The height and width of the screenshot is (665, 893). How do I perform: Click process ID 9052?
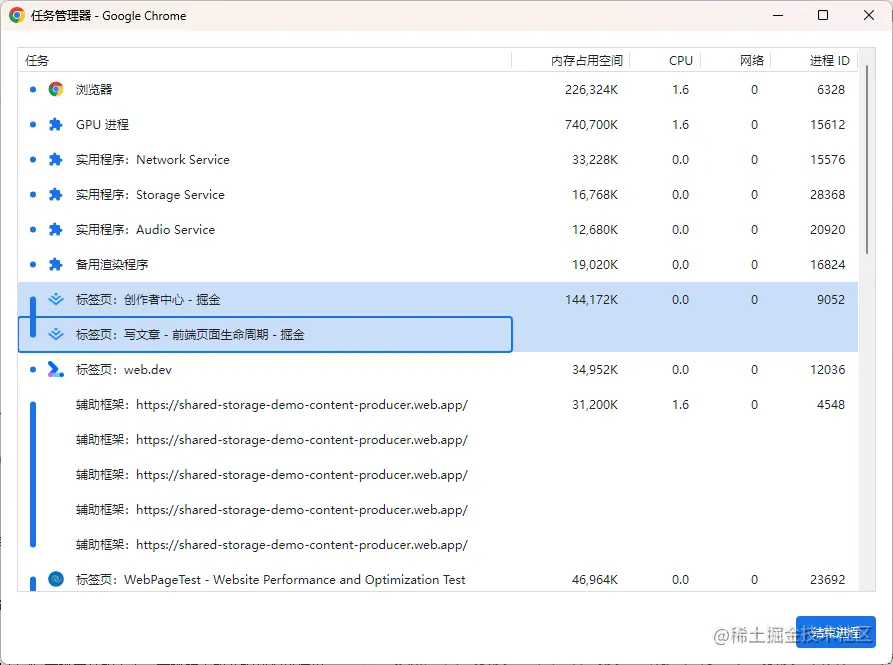[x=831, y=299]
